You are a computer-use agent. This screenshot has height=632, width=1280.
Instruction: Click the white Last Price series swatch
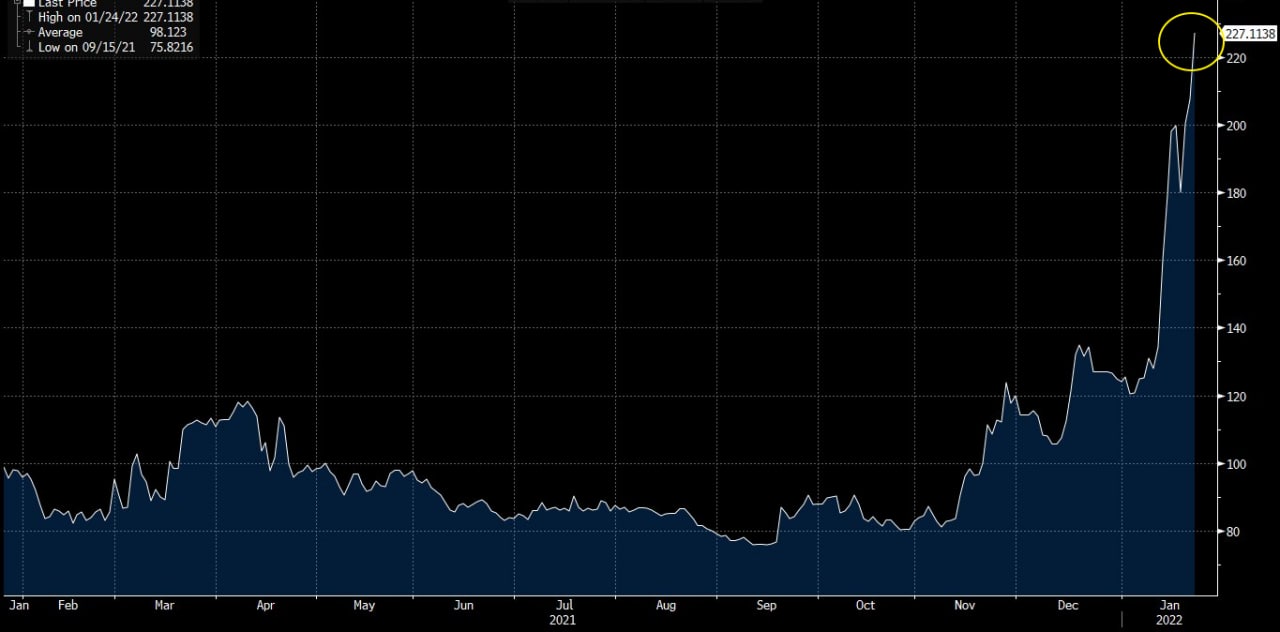pyautogui.click(x=29, y=3)
